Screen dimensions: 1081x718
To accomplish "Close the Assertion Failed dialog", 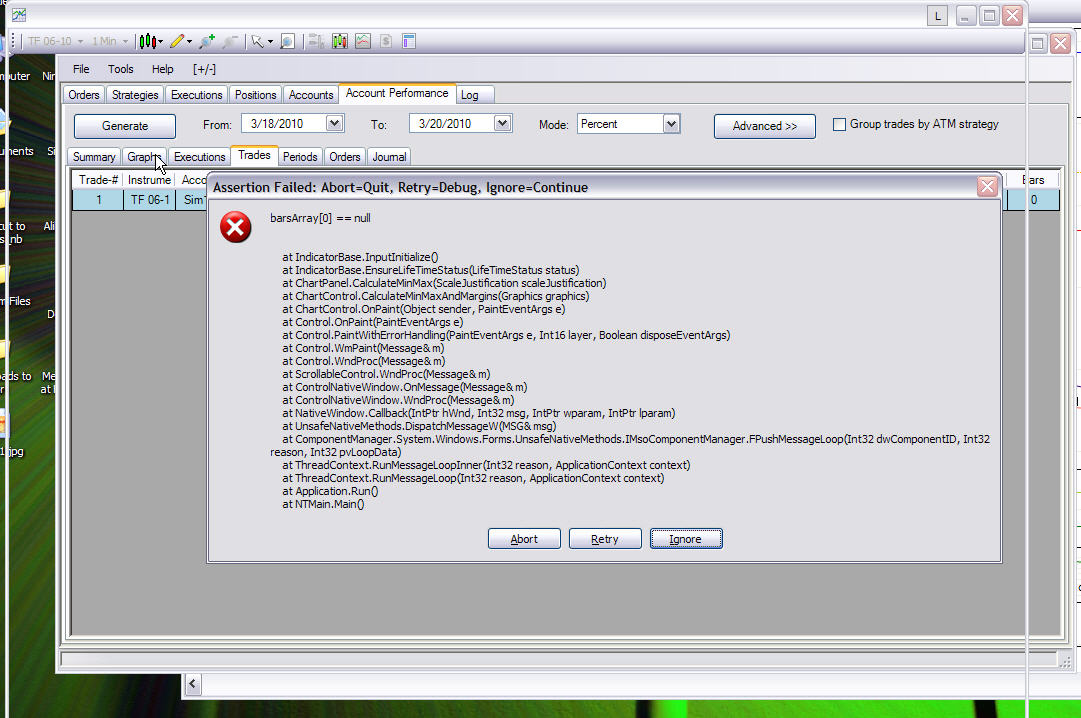I will point(987,187).
